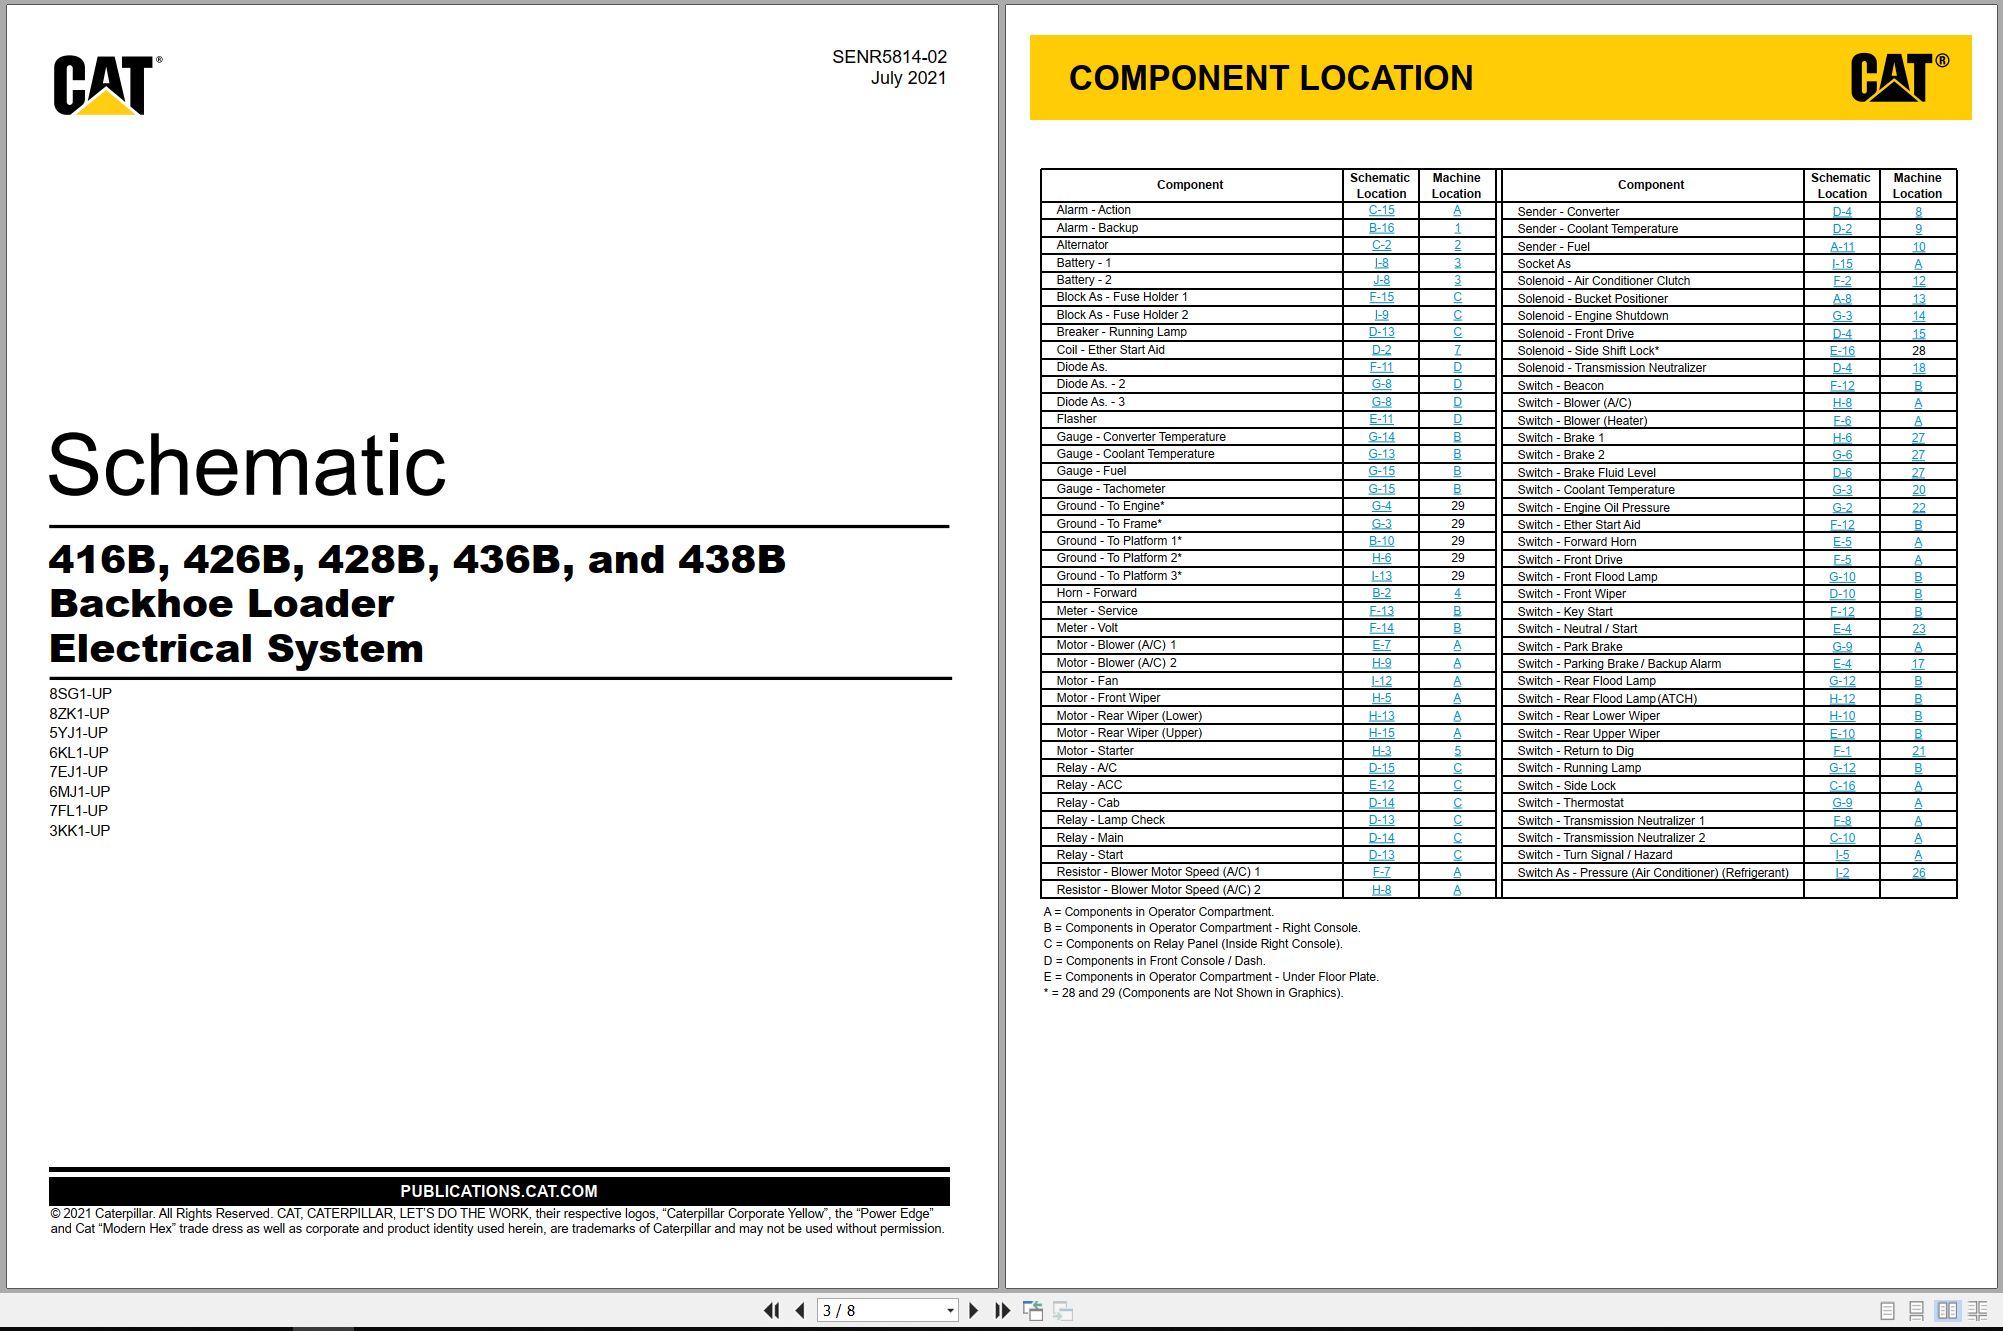Viewport: 2003px width, 1331px height.
Task: Follow H-8 link for Resistor Blower Motor Speed 2
Action: click(1381, 890)
